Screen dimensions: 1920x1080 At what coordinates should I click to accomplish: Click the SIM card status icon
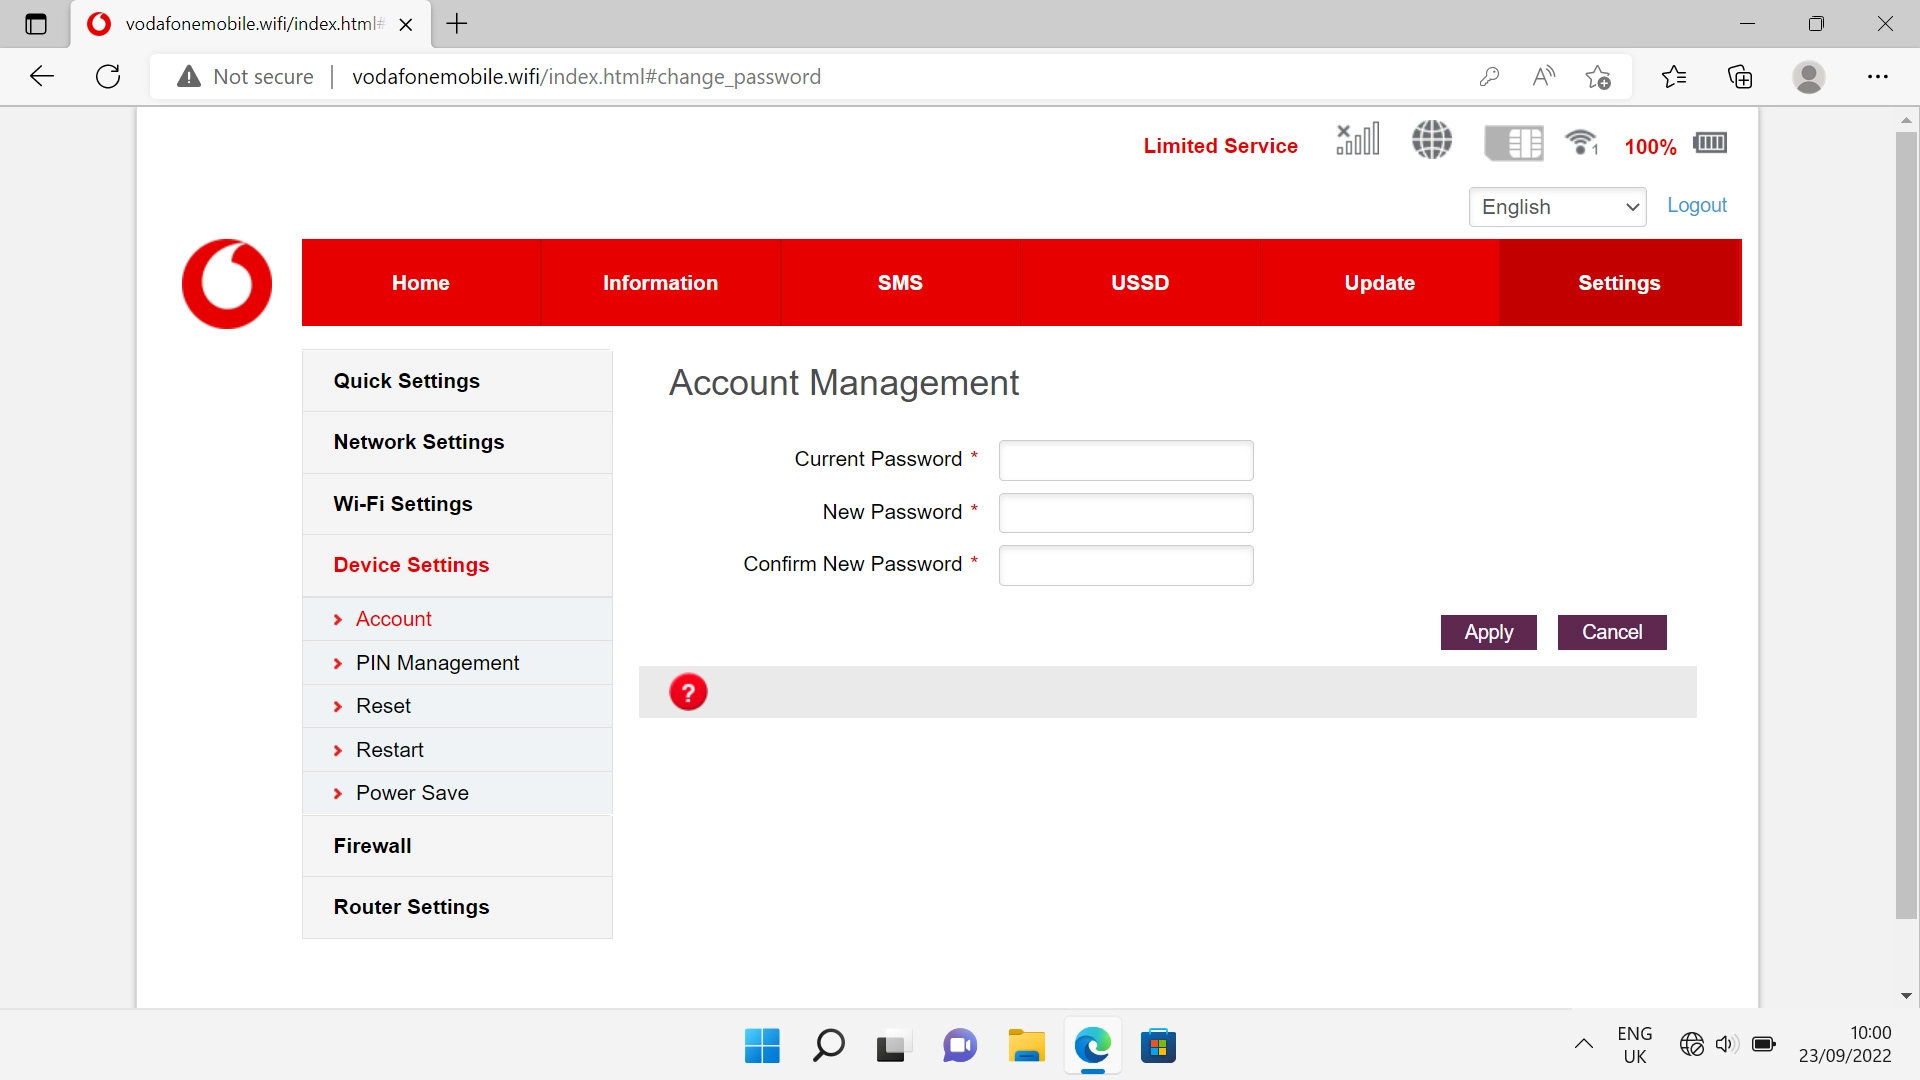pyautogui.click(x=1513, y=143)
